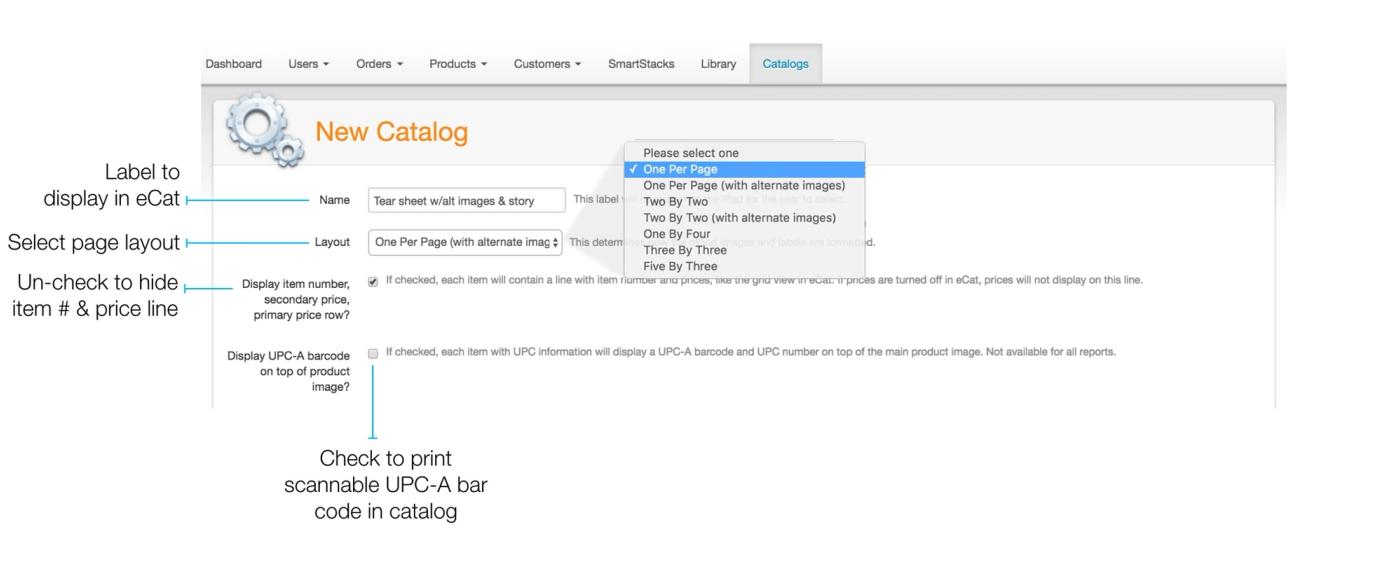Choose 'One Per Page' layout option
Viewport: 1400px width, 574px height.
point(744,169)
